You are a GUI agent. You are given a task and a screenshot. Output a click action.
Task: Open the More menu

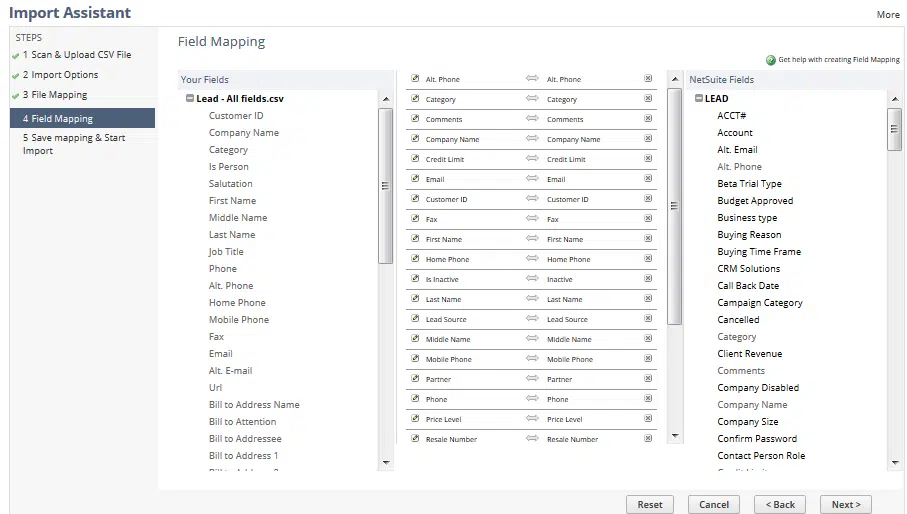(x=888, y=15)
